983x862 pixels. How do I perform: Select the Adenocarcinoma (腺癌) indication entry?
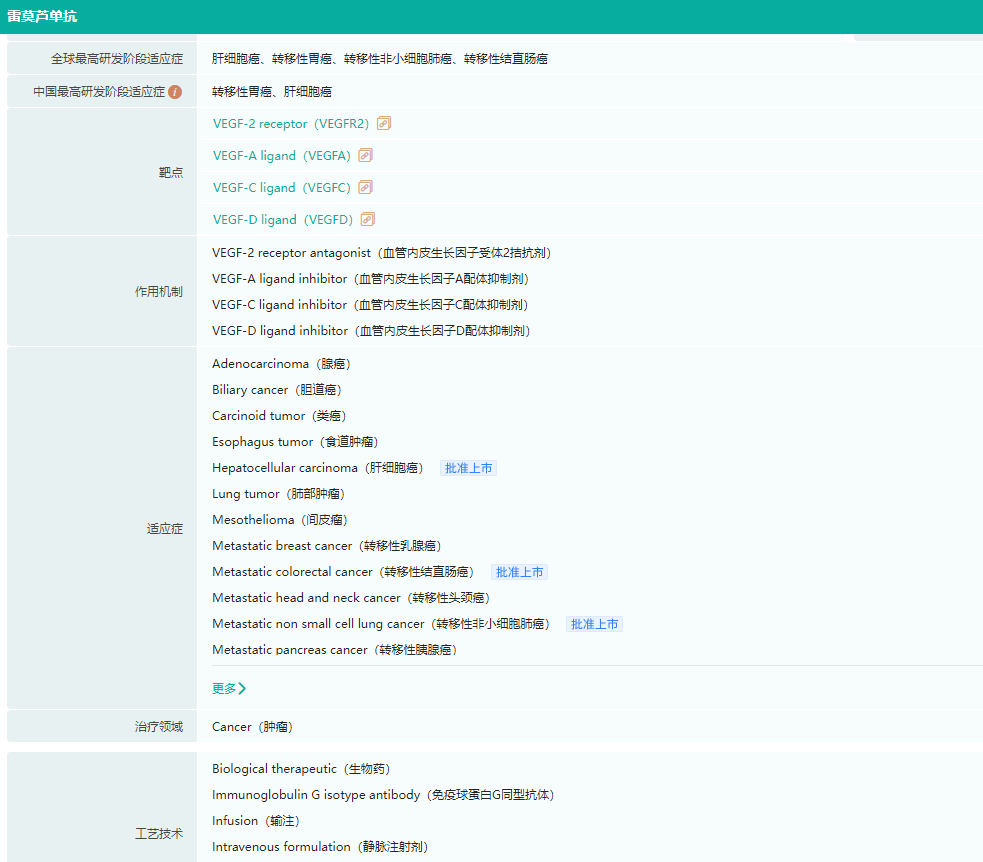tap(281, 364)
